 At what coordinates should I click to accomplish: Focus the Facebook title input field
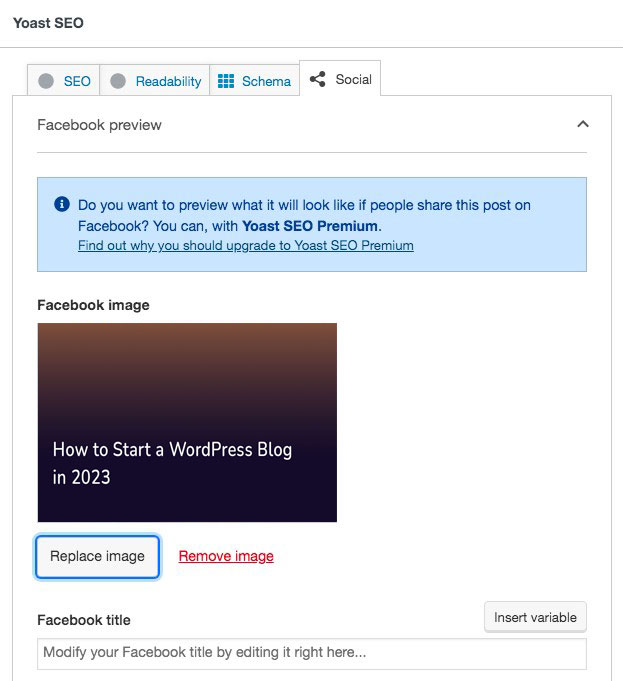point(312,653)
